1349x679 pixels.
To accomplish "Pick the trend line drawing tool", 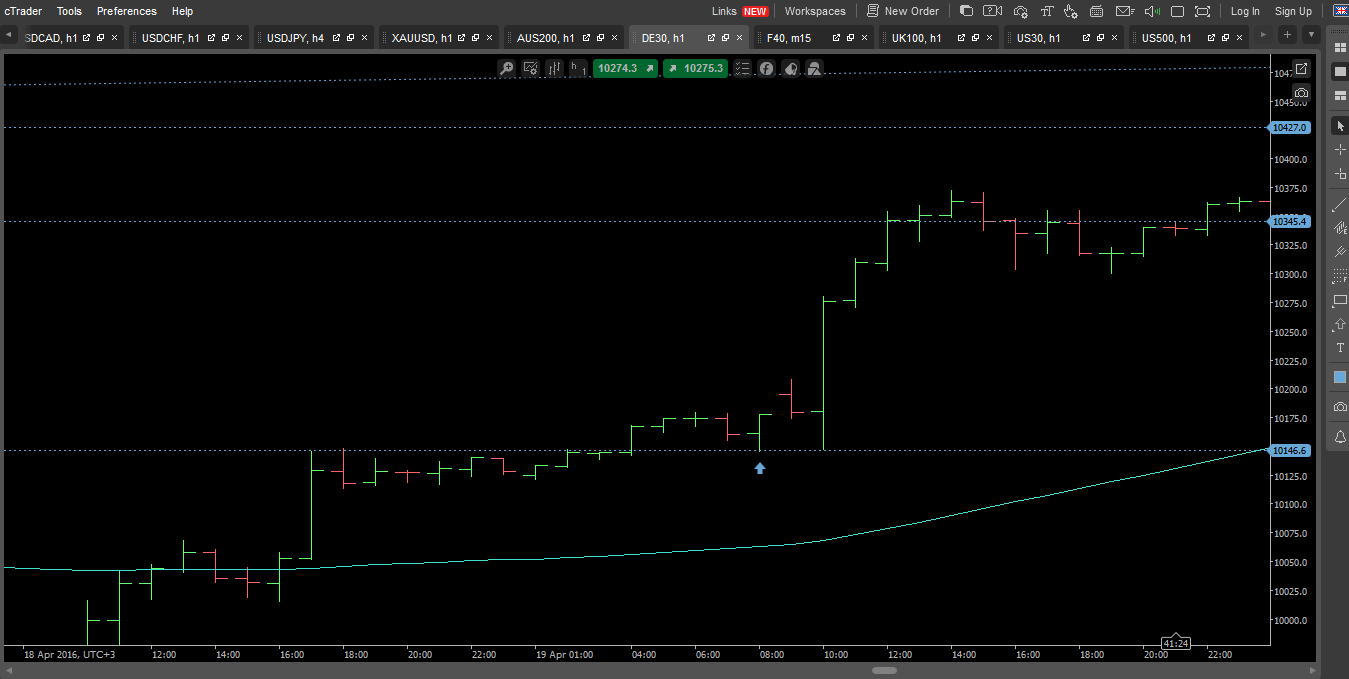I will coord(1340,204).
